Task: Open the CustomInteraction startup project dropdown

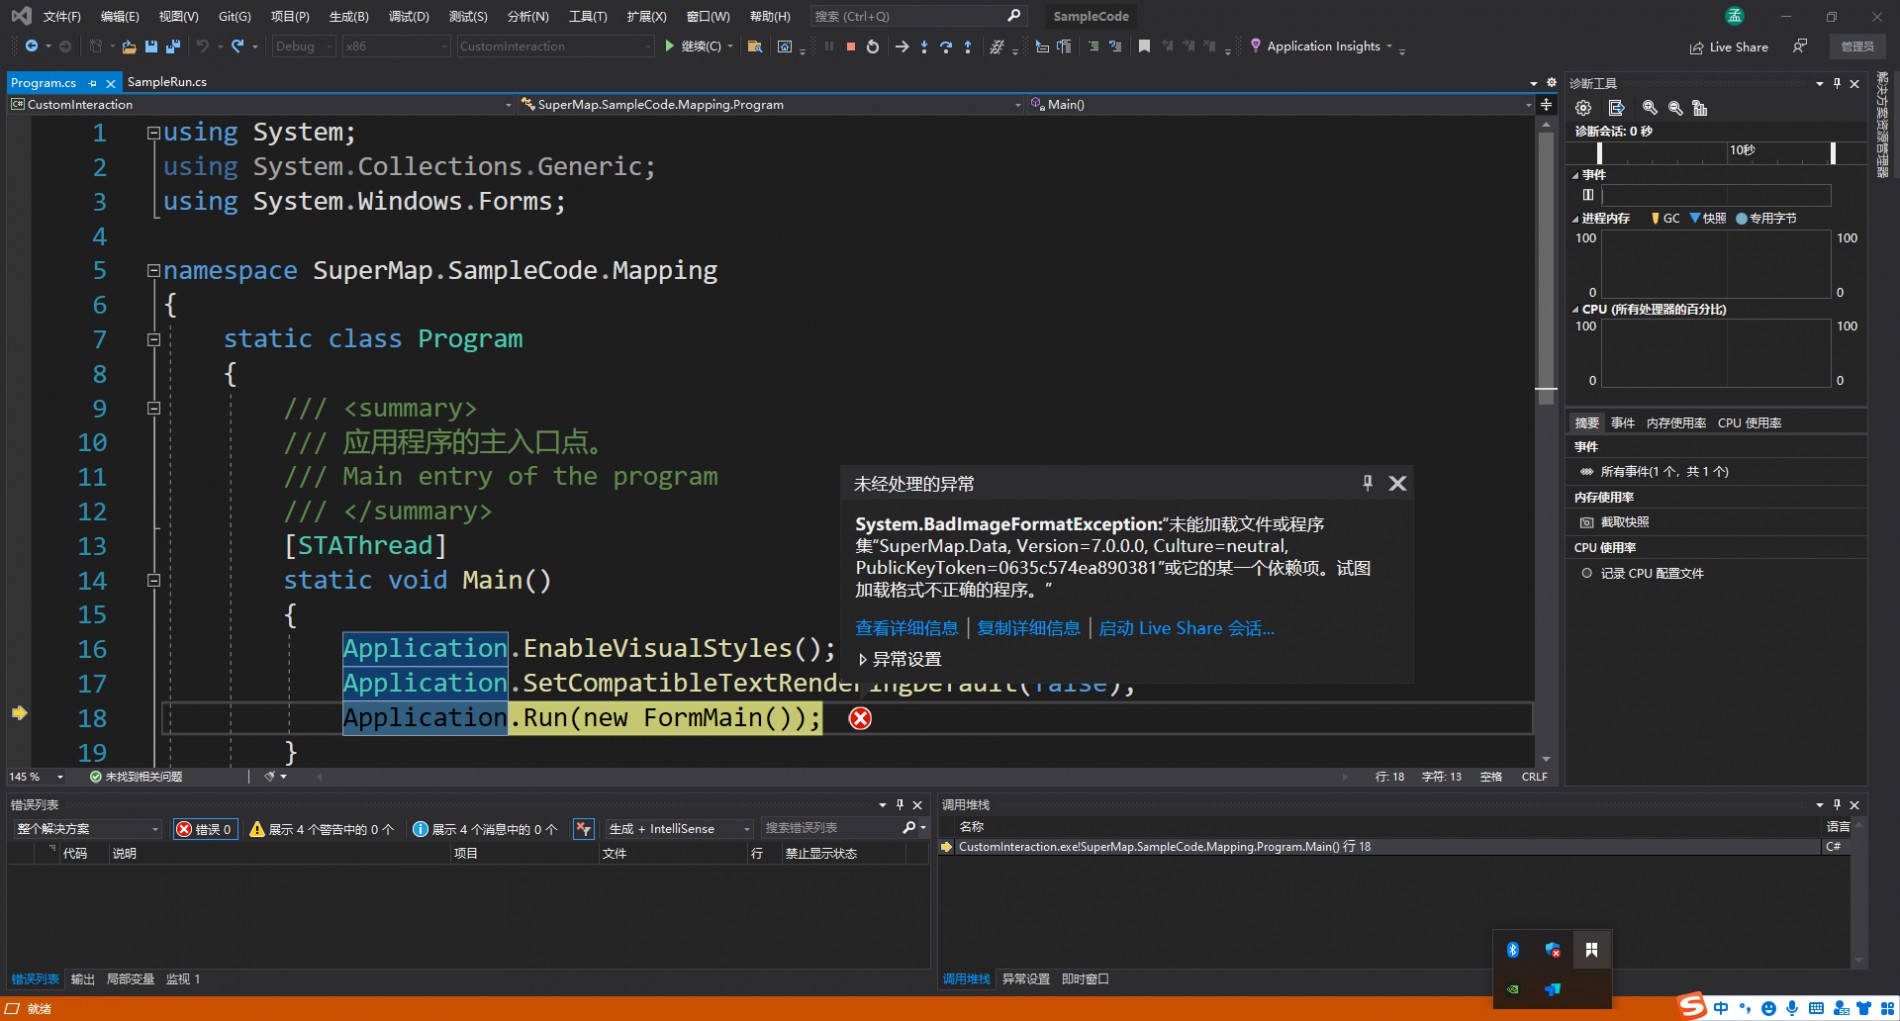Action: [555, 46]
